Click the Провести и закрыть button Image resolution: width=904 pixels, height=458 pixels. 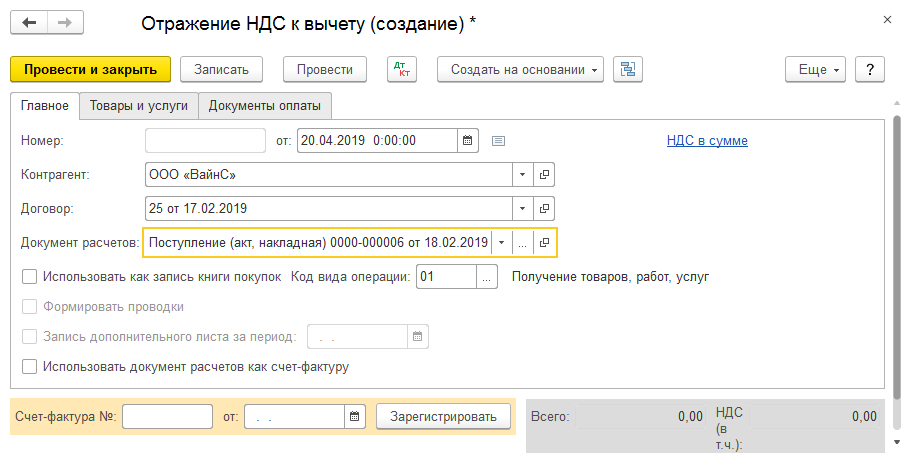pos(90,69)
